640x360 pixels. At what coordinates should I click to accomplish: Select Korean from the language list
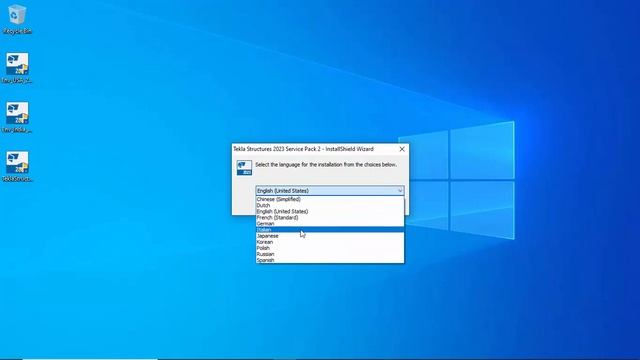coord(330,242)
